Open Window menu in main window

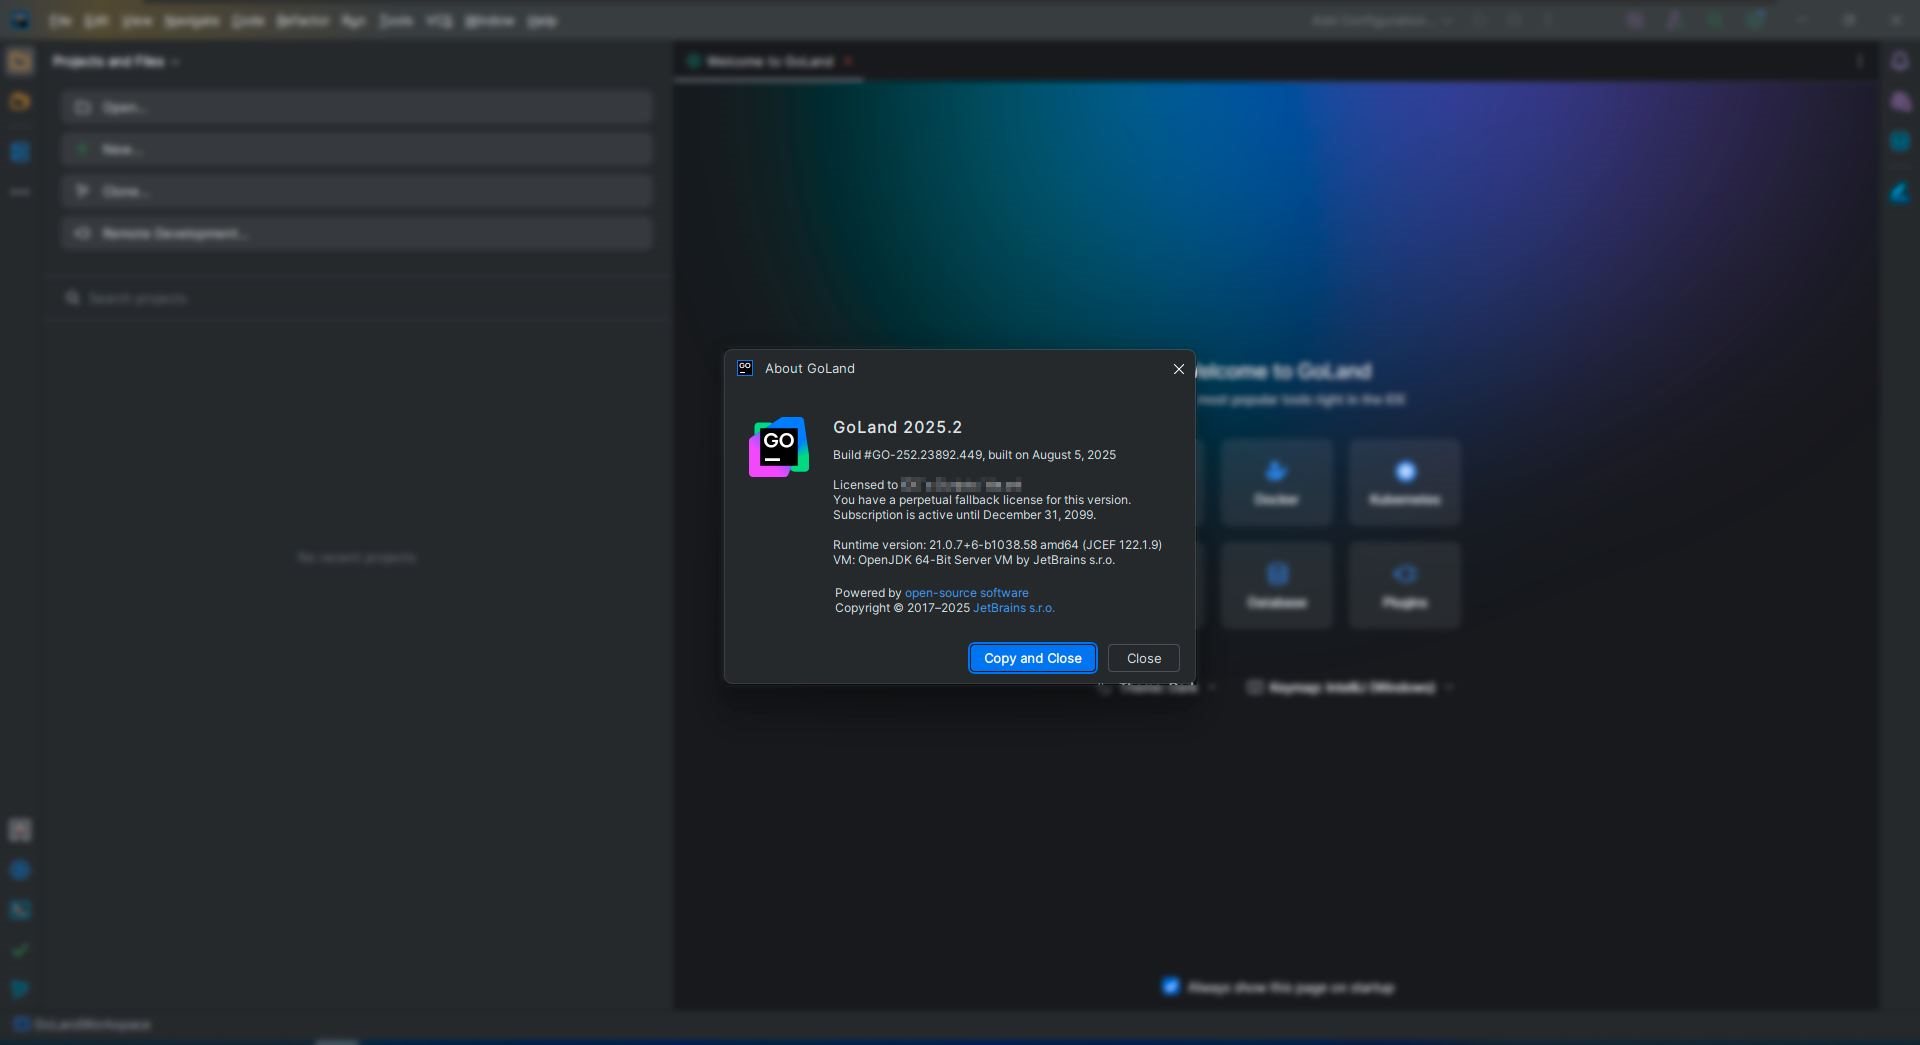pyautogui.click(x=490, y=20)
